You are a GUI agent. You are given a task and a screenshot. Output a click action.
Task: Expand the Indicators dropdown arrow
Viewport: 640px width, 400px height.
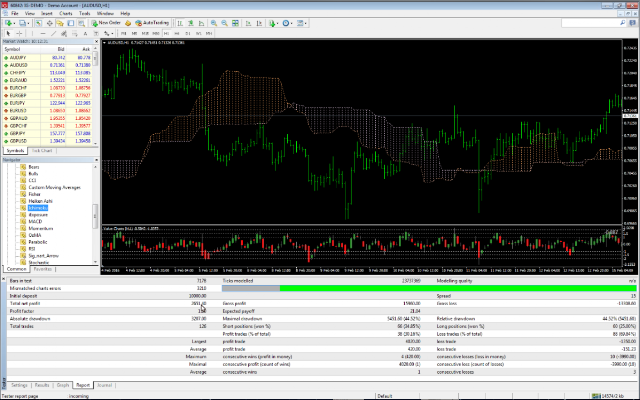[278, 24]
